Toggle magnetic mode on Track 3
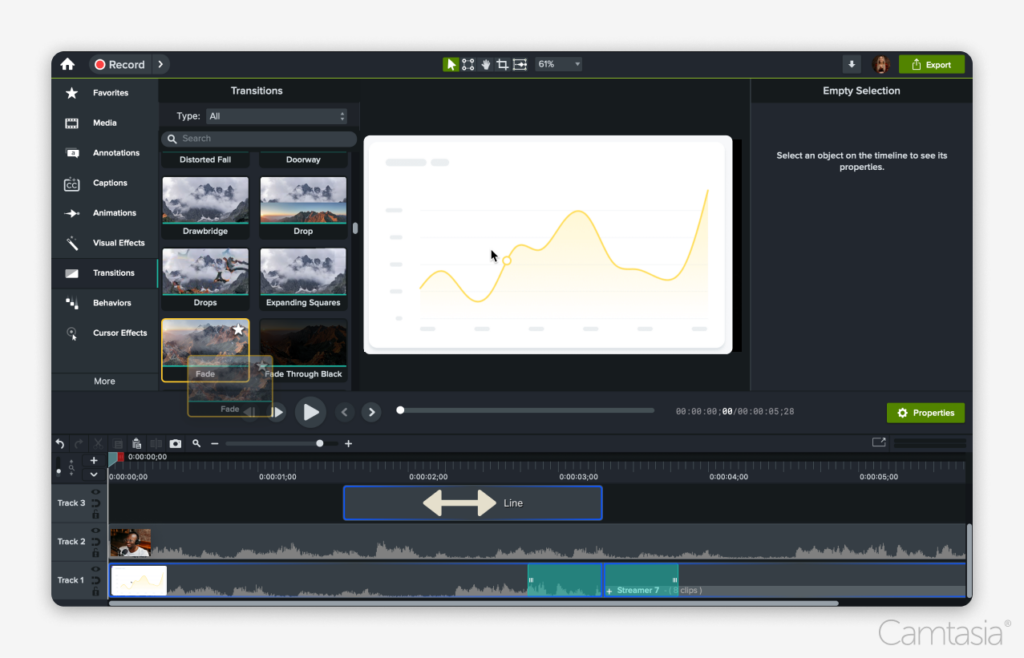Image resolution: width=1024 pixels, height=658 pixels. click(96, 503)
